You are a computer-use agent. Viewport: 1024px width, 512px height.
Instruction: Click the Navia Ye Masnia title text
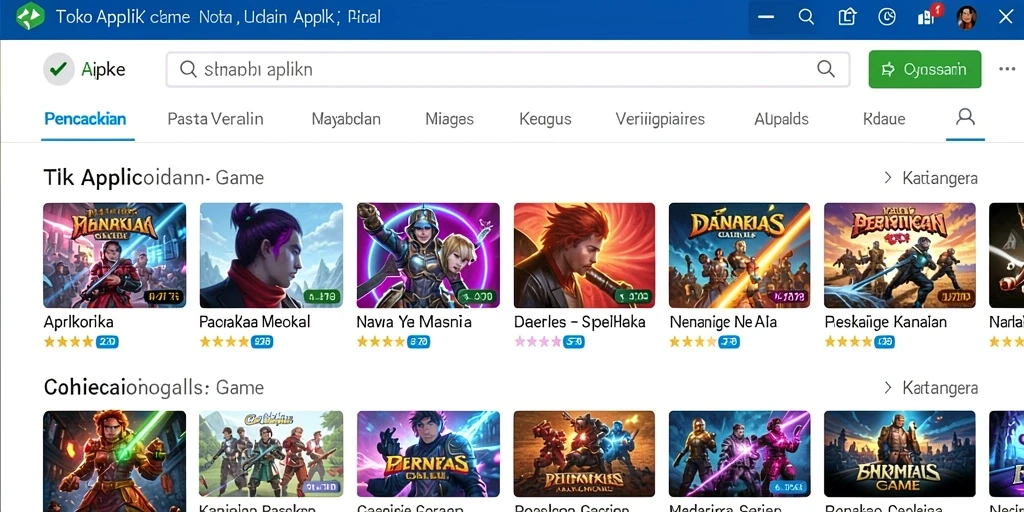[x=414, y=322]
